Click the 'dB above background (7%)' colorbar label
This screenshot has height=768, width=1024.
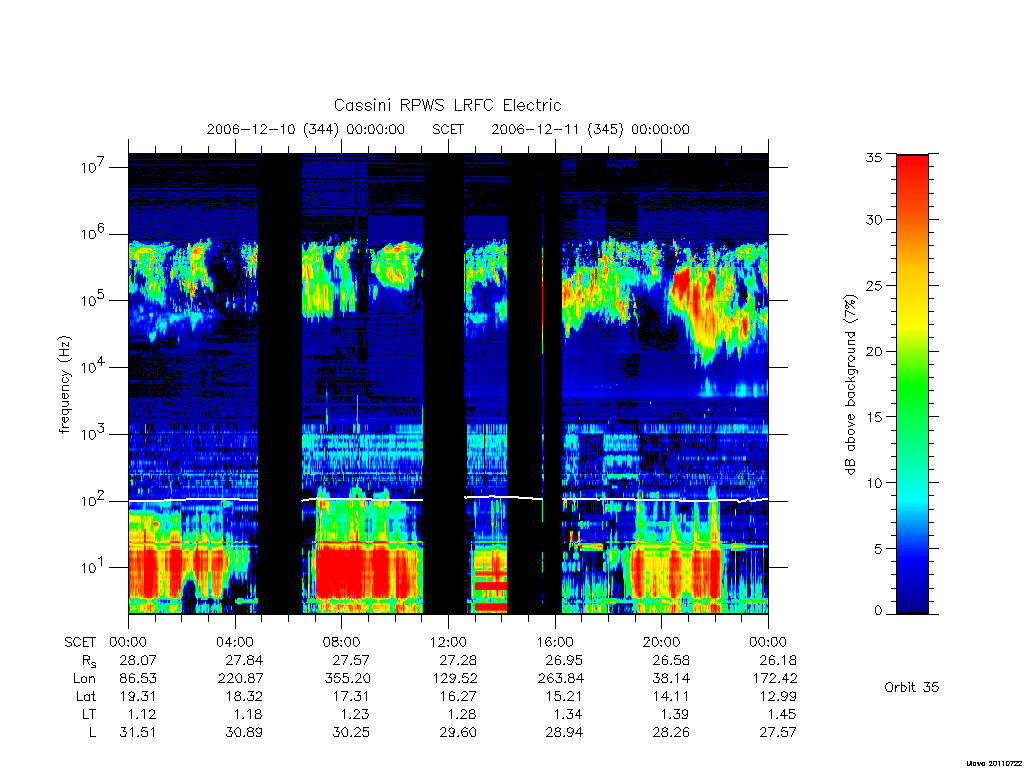(x=850, y=385)
